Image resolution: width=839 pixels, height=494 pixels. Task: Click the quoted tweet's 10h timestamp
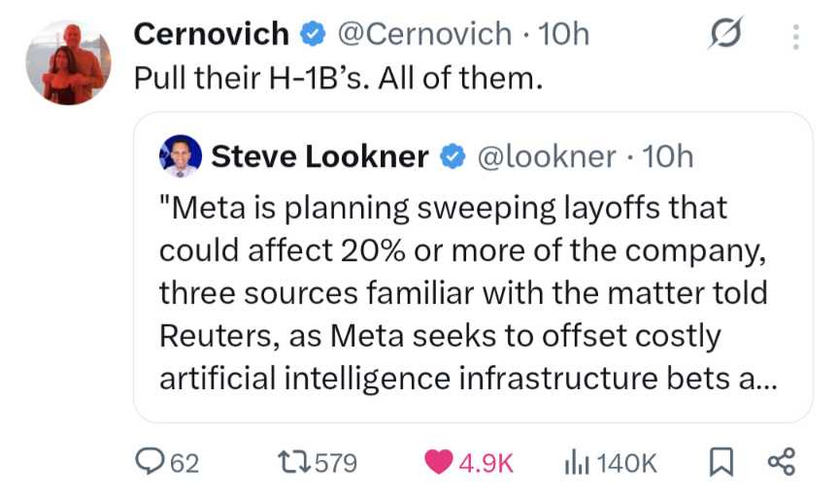(x=667, y=157)
